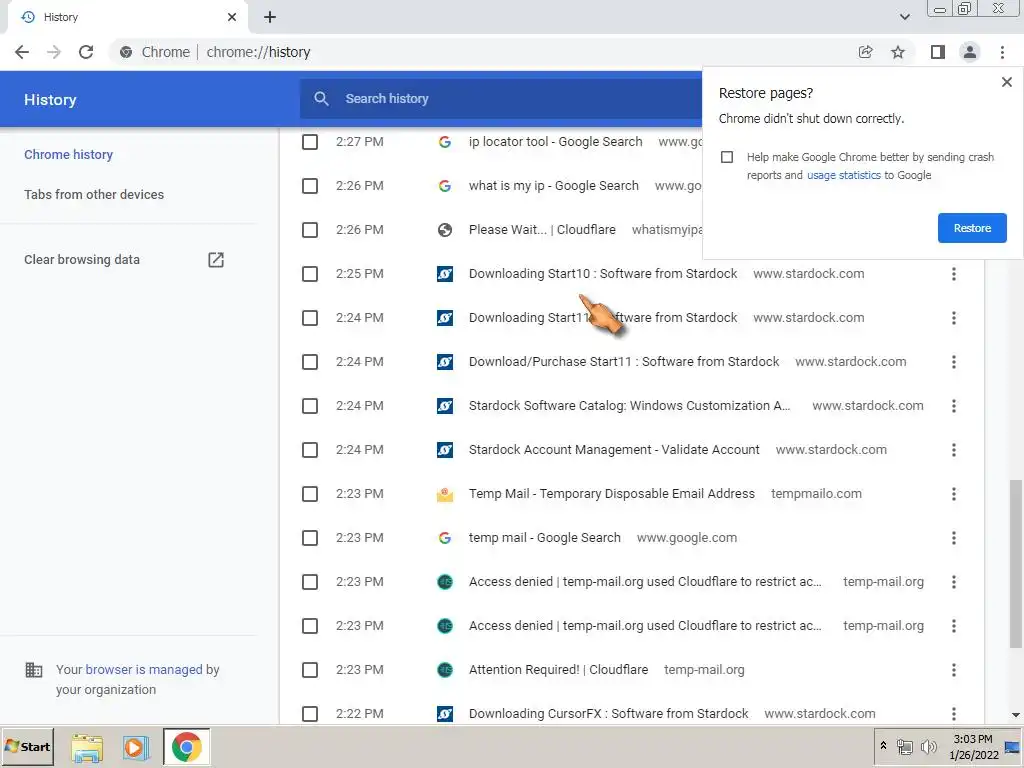This screenshot has height=768, width=1024.
Task: Click the Stardock favicon of Downloading CursorFX
Action: [445, 714]
